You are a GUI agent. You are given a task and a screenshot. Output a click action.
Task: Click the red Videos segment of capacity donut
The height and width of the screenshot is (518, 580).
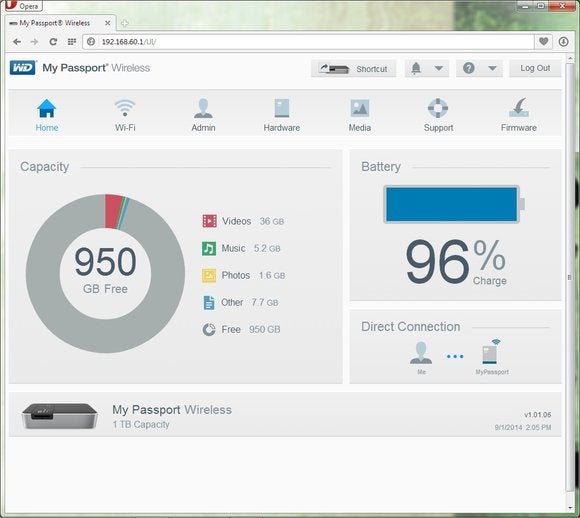(113, 212)
